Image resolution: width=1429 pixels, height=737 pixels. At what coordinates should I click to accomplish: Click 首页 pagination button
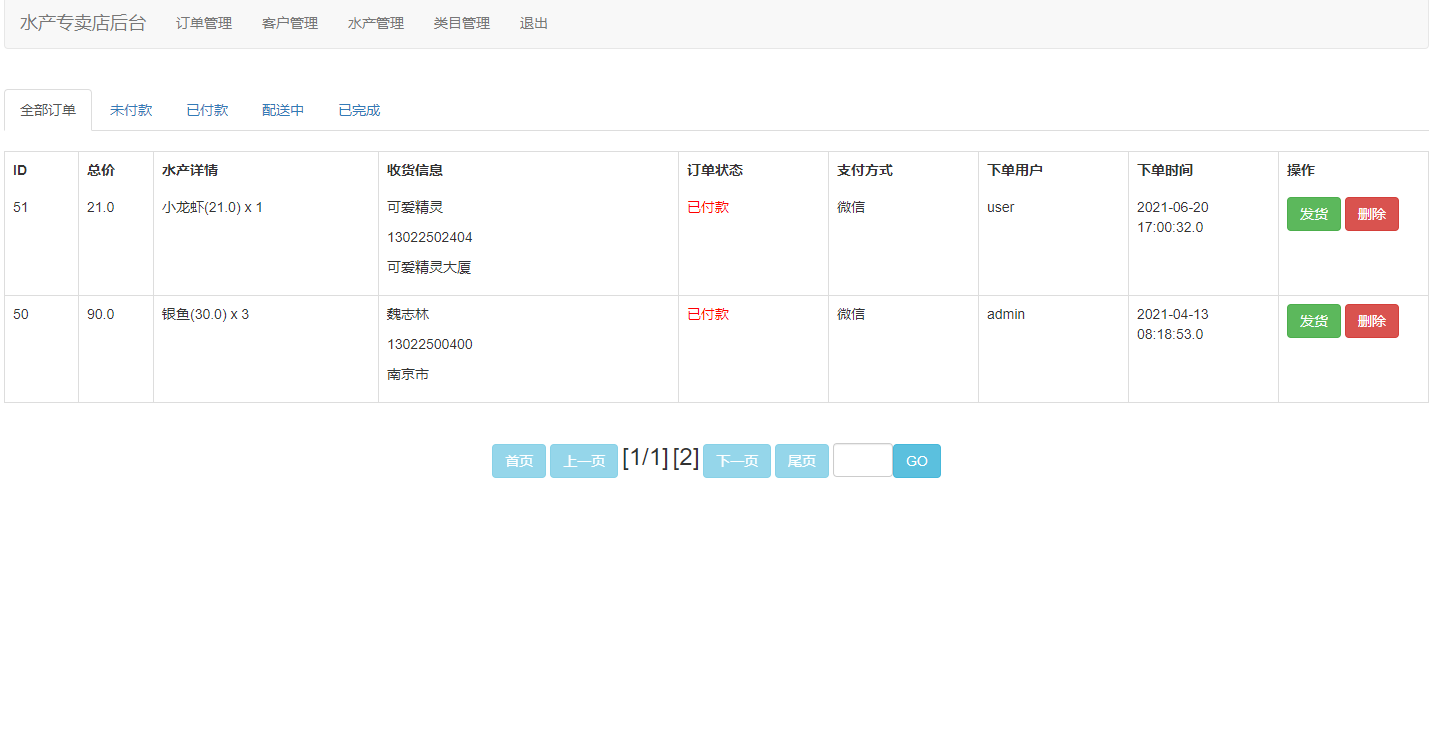click(x=518, y=460)
